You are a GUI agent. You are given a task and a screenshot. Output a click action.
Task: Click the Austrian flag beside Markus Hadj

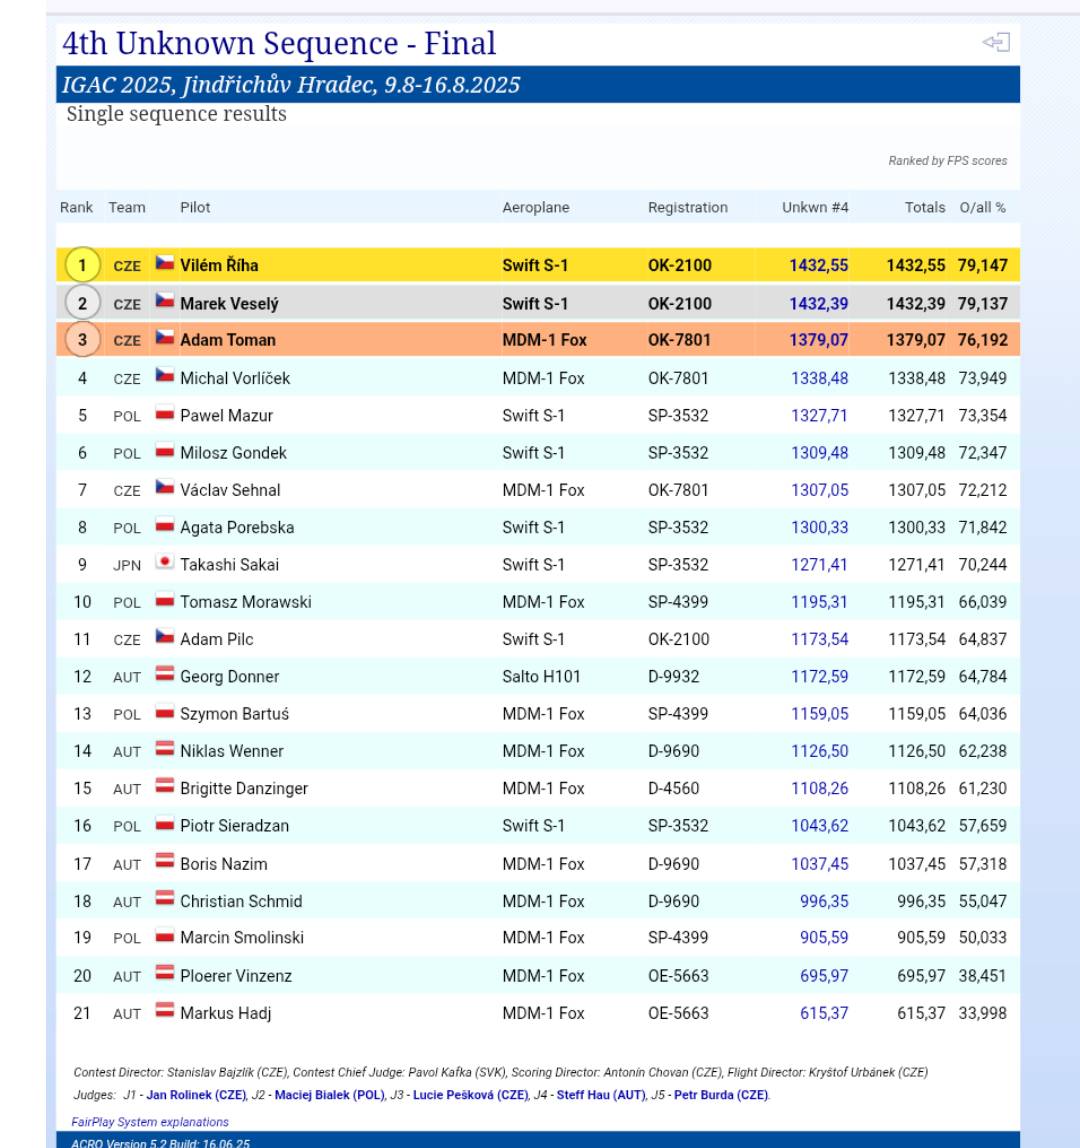(x=164, y=1013)
